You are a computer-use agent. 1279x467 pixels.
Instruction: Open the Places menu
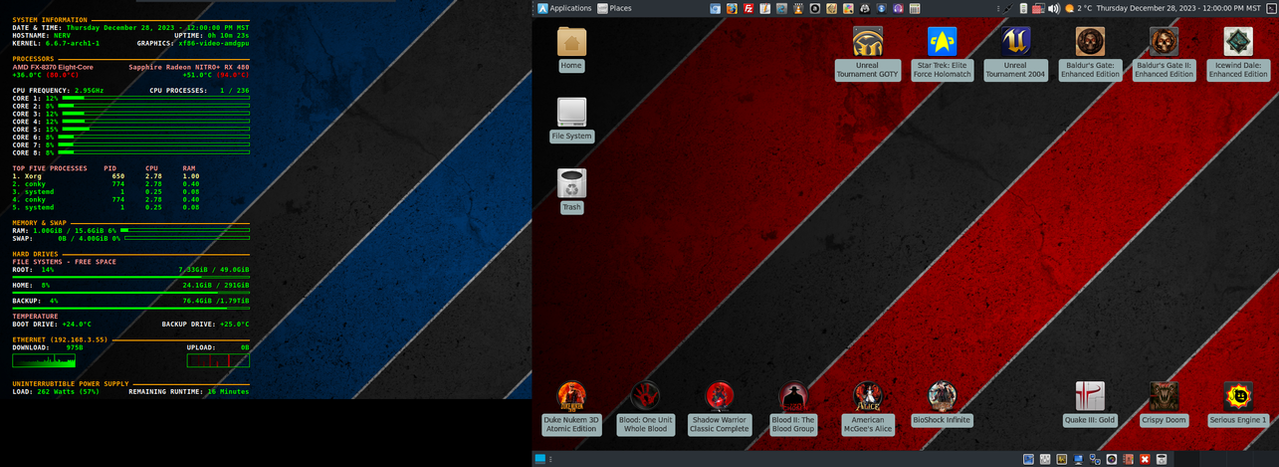click(614, 8)
